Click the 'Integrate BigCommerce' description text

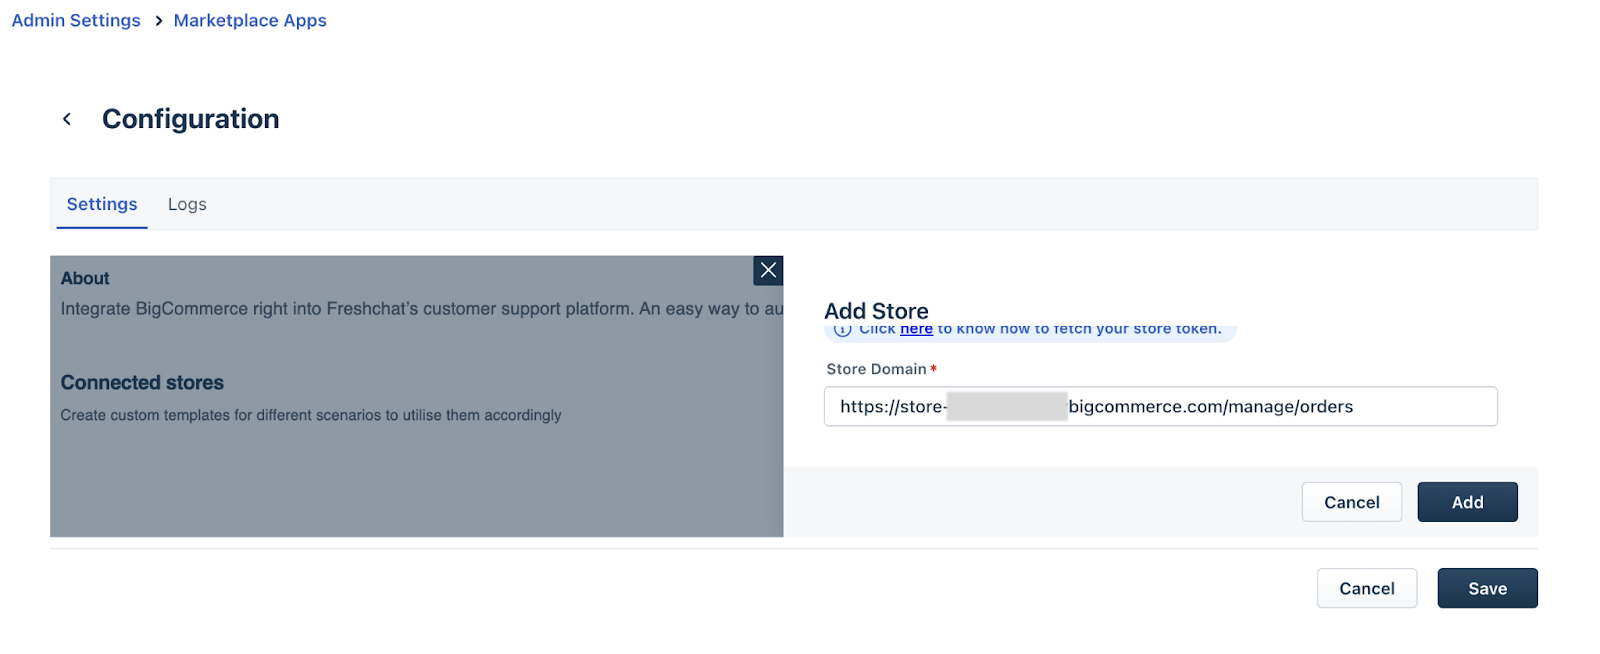point(422,309)
